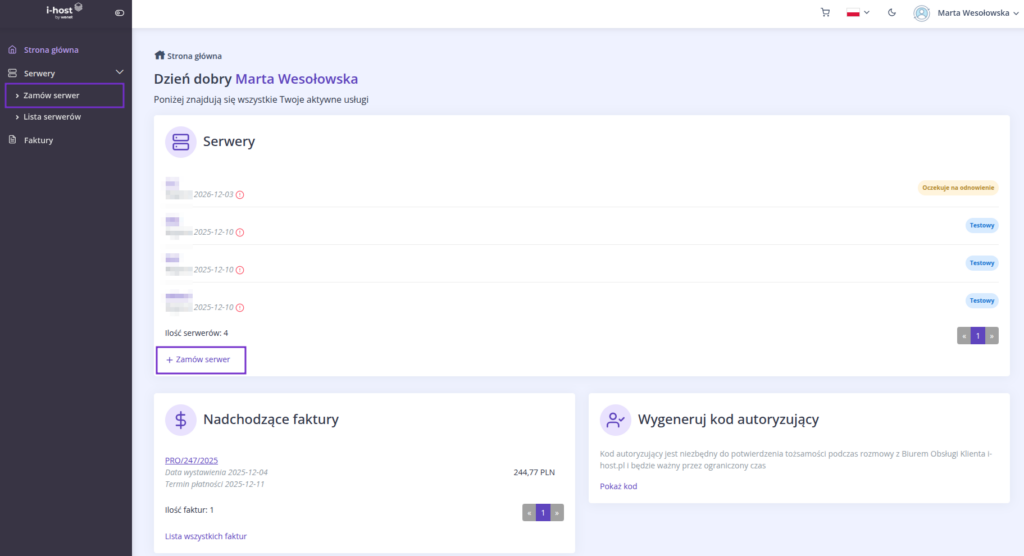
Task: Open invoice PRO/247/2025 link
Action: 190,460
